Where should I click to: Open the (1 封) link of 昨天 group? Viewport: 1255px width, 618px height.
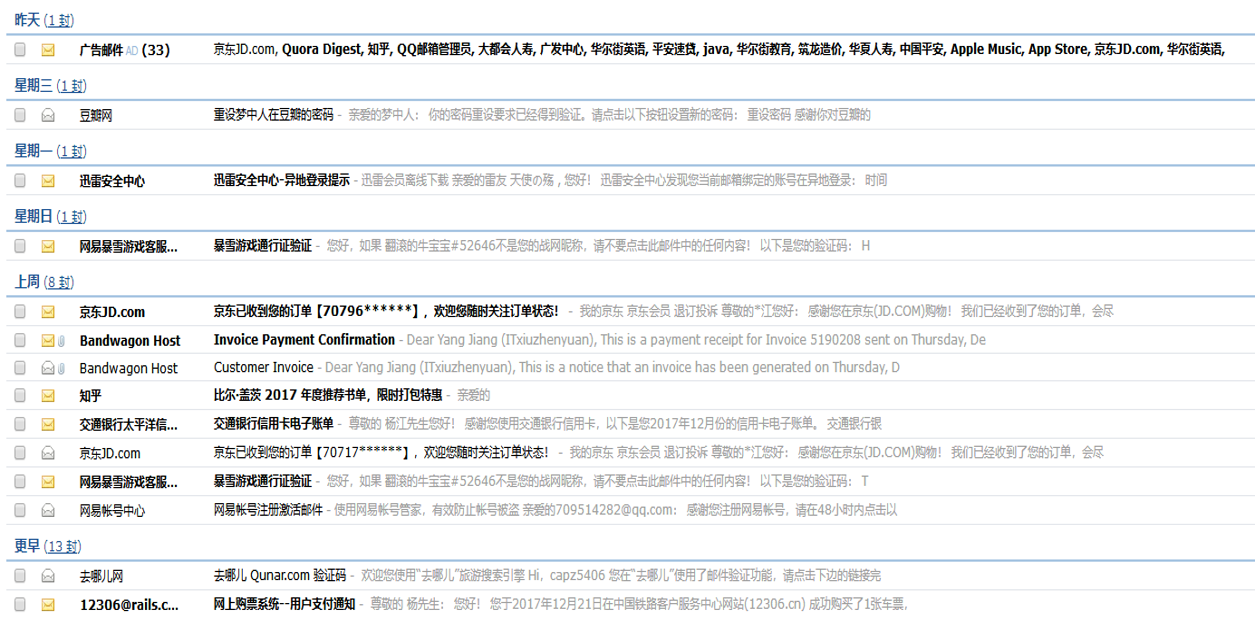[59, 21]
